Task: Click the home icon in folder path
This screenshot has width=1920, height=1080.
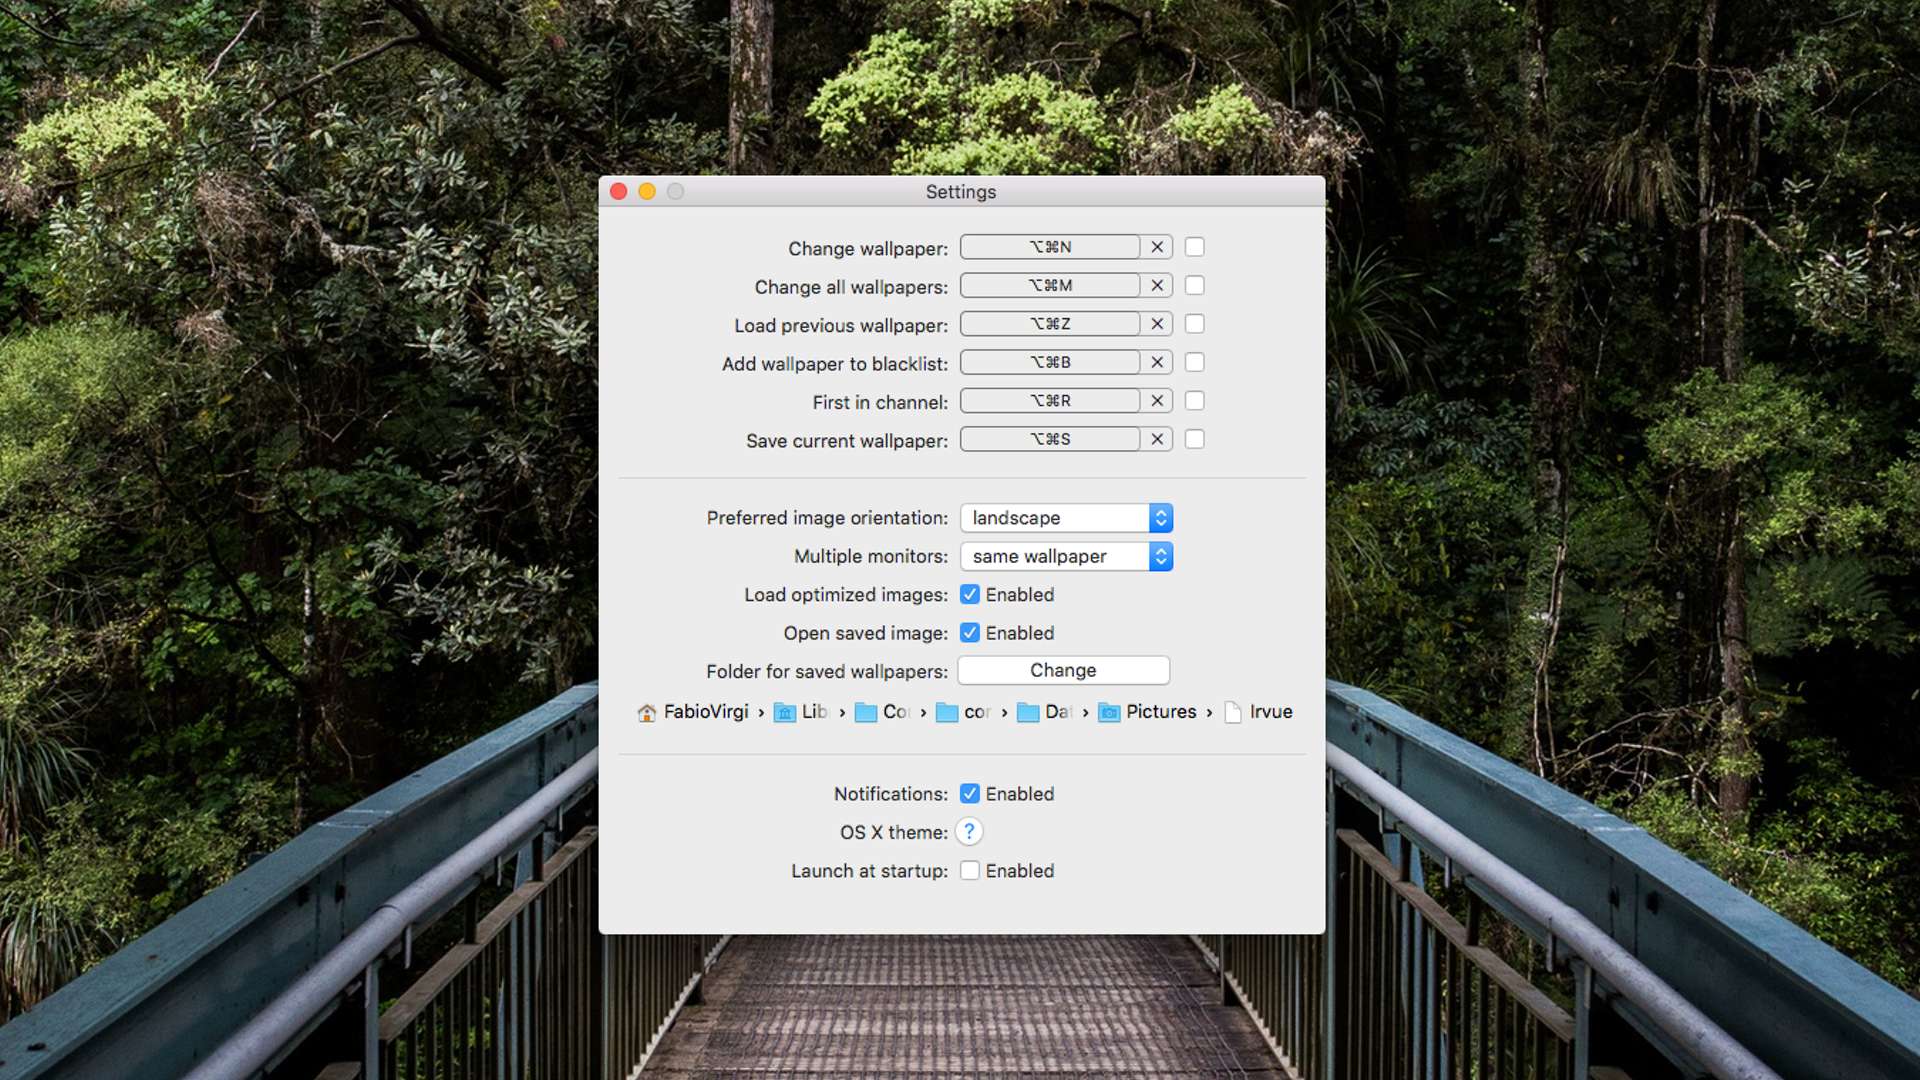Action: (x=644, y=711)
